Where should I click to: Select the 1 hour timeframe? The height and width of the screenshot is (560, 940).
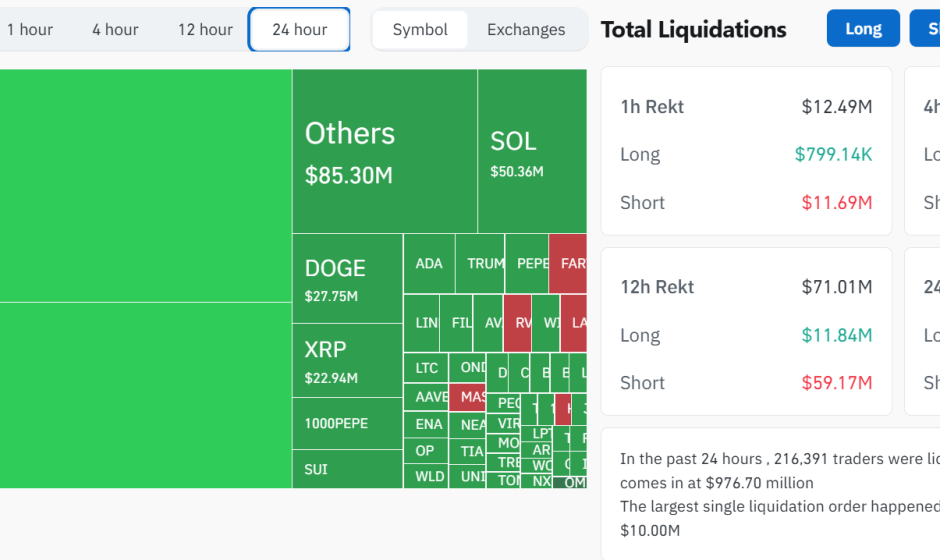click(29, 29)
